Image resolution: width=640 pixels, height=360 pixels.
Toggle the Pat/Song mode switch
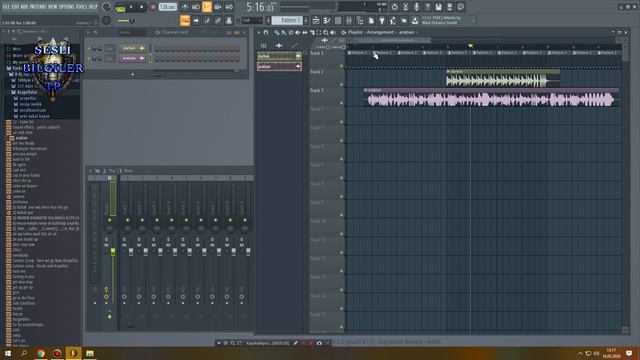[121, 7]
